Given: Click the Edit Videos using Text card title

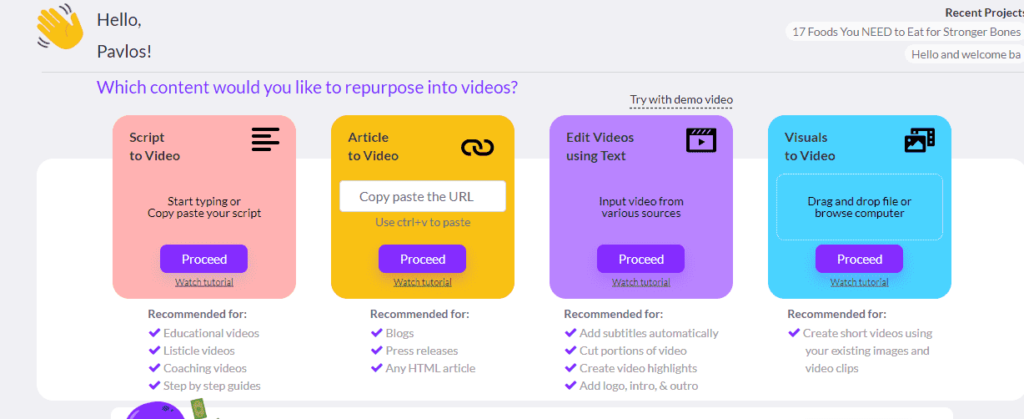Looking at the screenshot, I should pyautogui.click(x=600, y=146).
